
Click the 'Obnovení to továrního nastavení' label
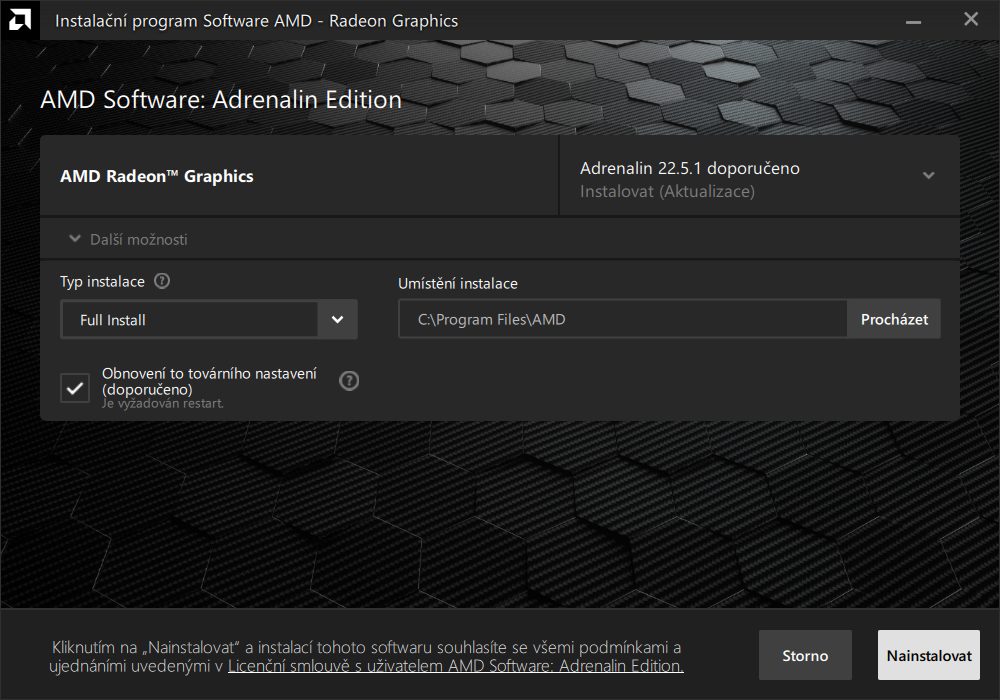point(209,380)
